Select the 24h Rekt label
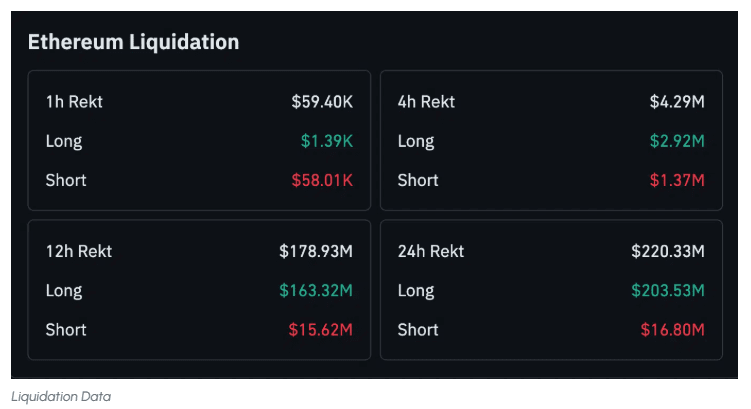Screen dimensions: 751x409 tap(431, 251)
